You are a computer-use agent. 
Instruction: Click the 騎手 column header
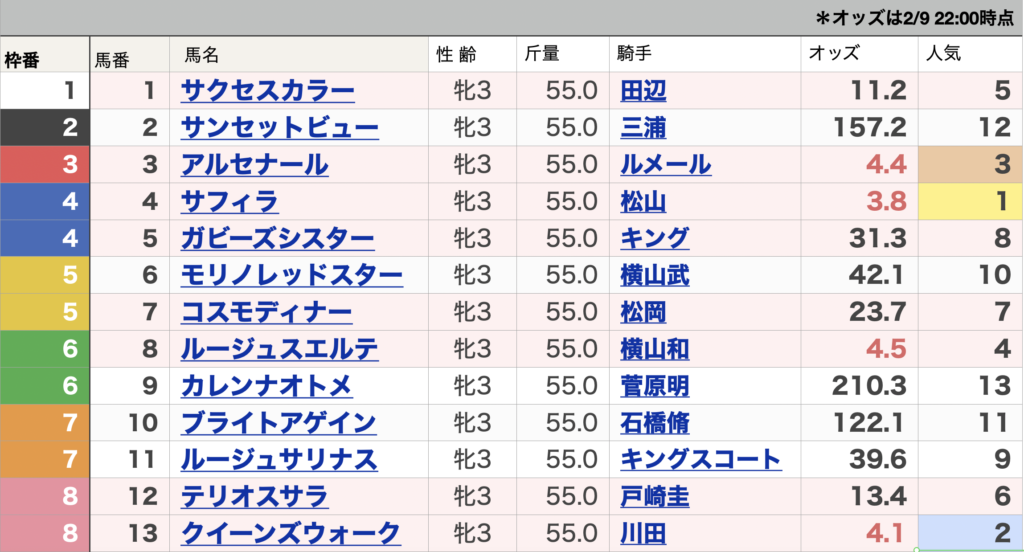coord(636,56)
